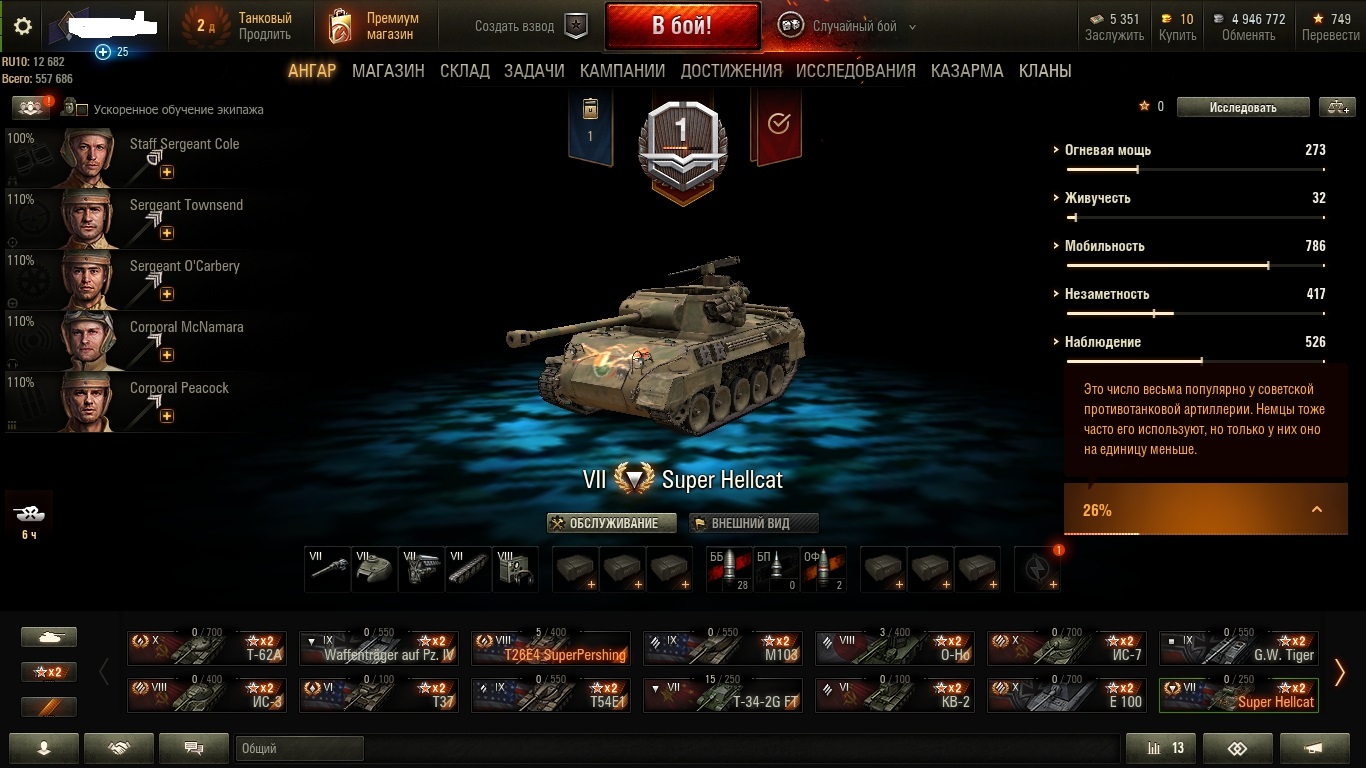Toggle the tank type carousel filter
Viewport: 1366px width, 768px height.
(x=49, y=637)
